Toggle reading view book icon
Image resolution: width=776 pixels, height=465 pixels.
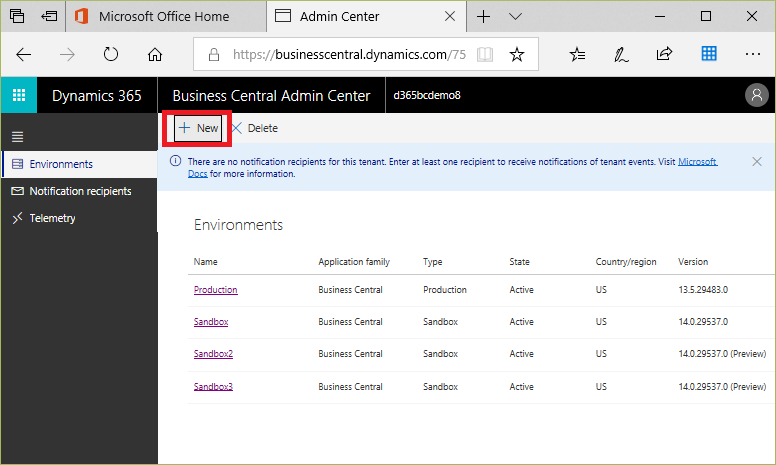(485, 54)
